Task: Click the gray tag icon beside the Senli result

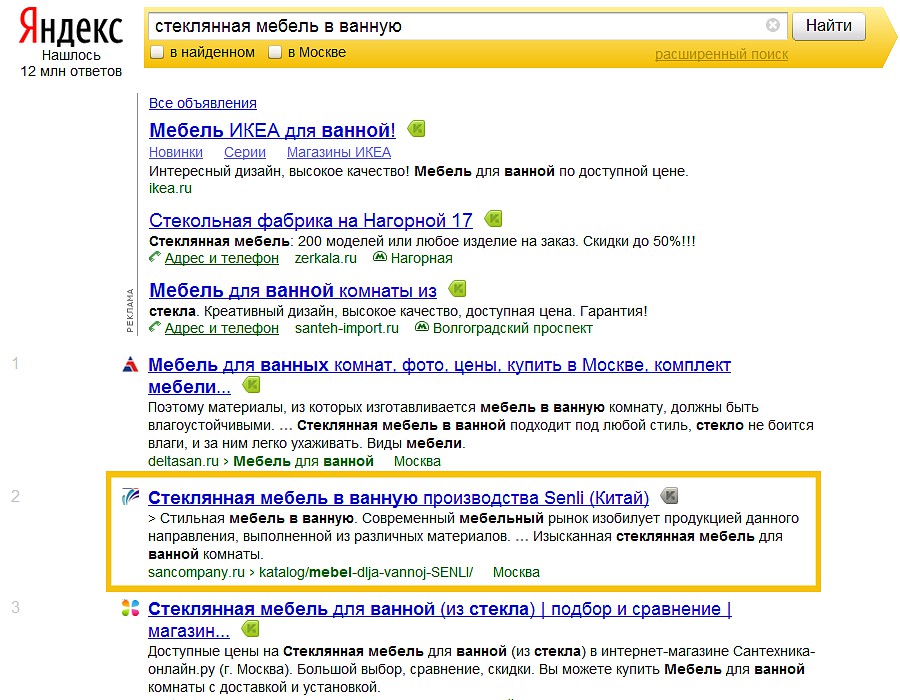Action: coord(669,495)
